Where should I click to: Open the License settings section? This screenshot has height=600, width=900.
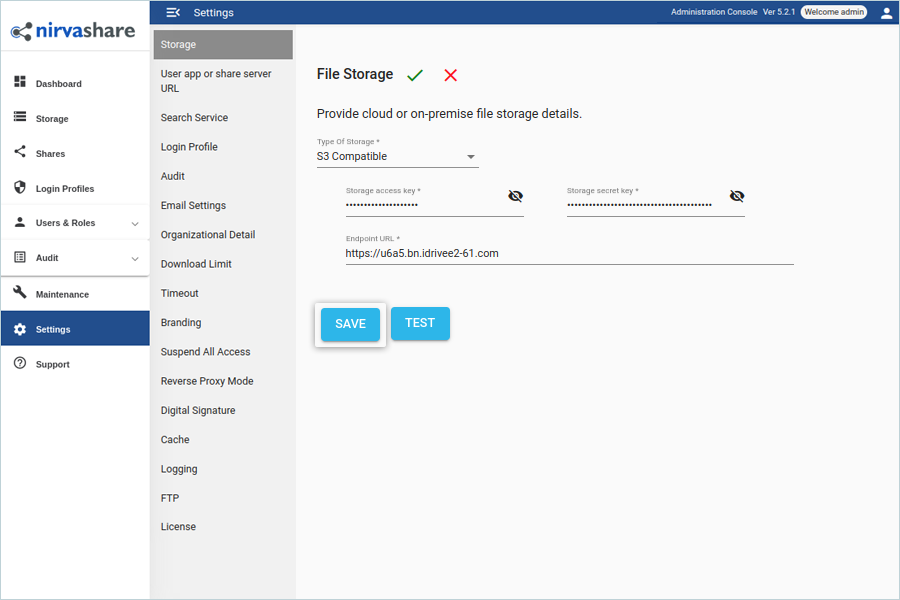178,527
